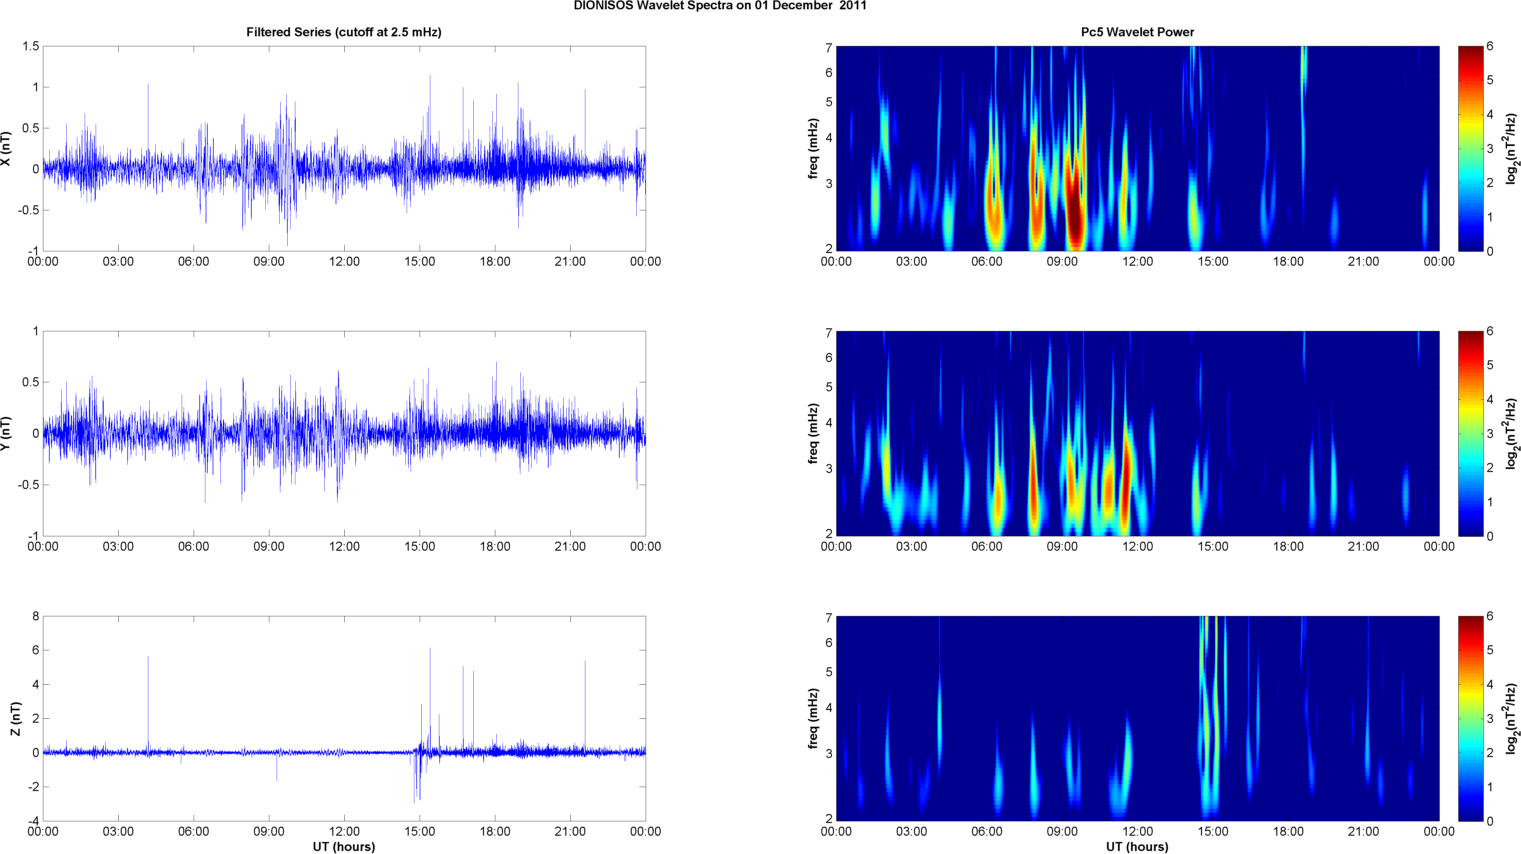This screenshot has width=1521, height=854.
Task: Select the "Filtered Series (cutoff at 2.5 mHz)" heading
Action: 344,32
